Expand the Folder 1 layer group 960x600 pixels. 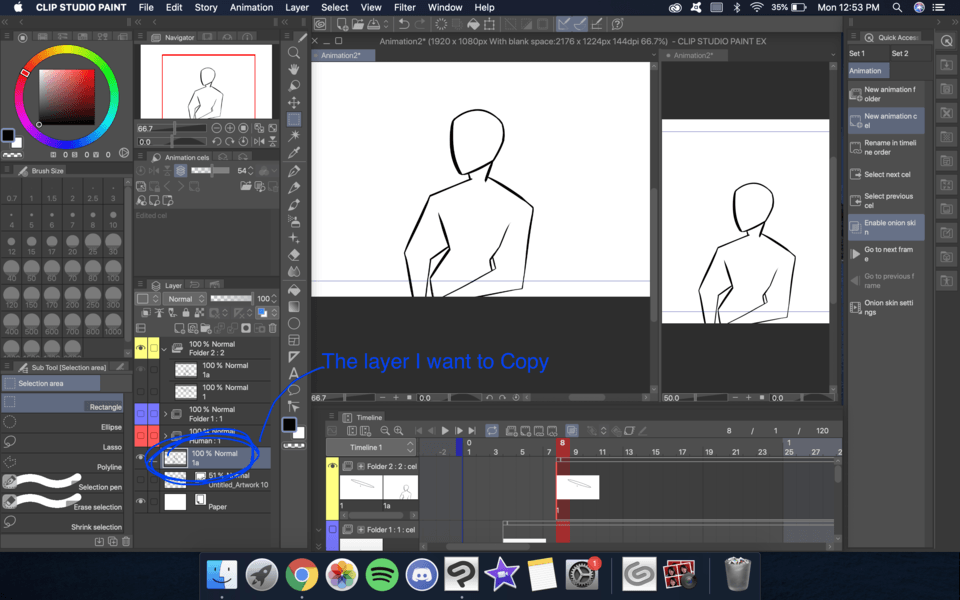coord(165,413)
